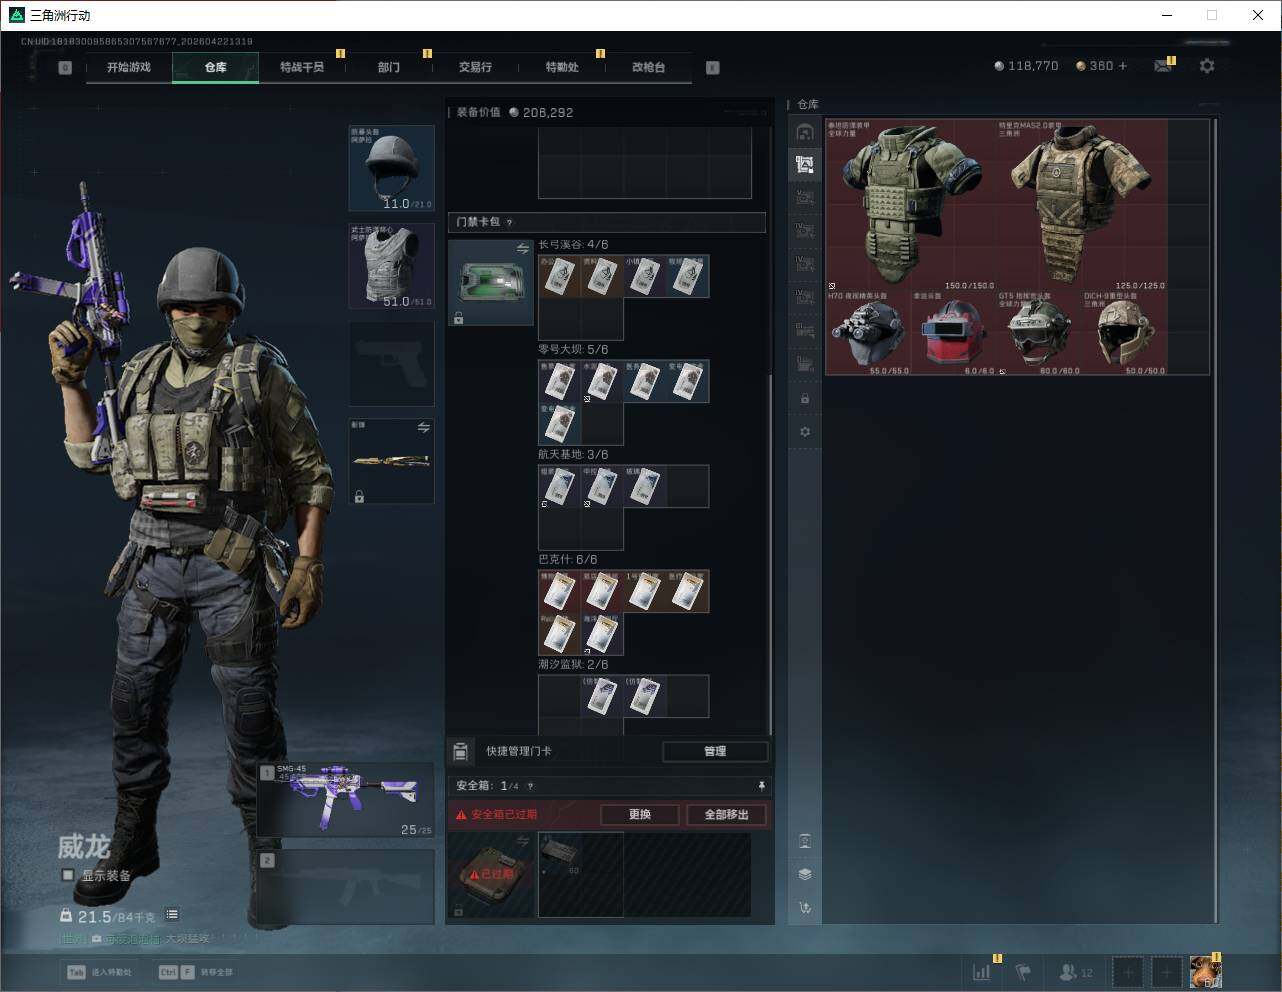Select the empty secondary weapon slot 2
The height and width of the screenshot is (992, 1282).
(346, 887)
